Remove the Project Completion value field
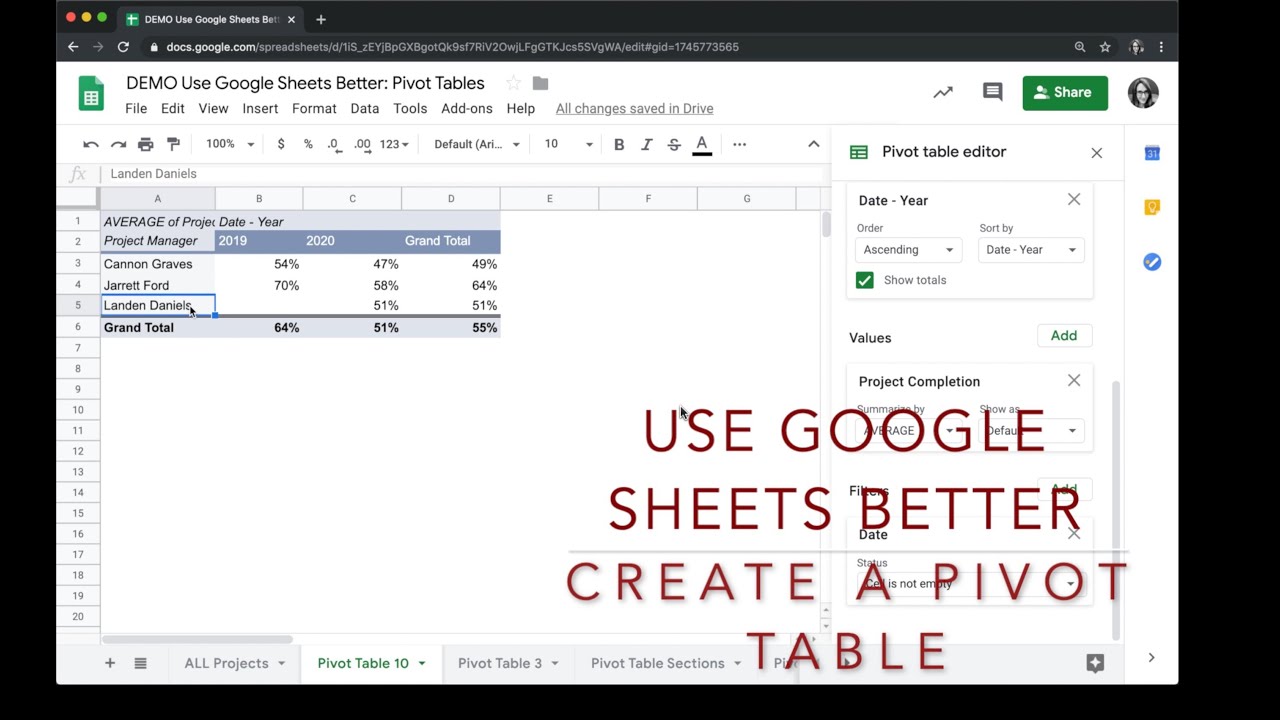Image resolution: width=1280 pixels, height=720 pixels. click(1074, 381)
